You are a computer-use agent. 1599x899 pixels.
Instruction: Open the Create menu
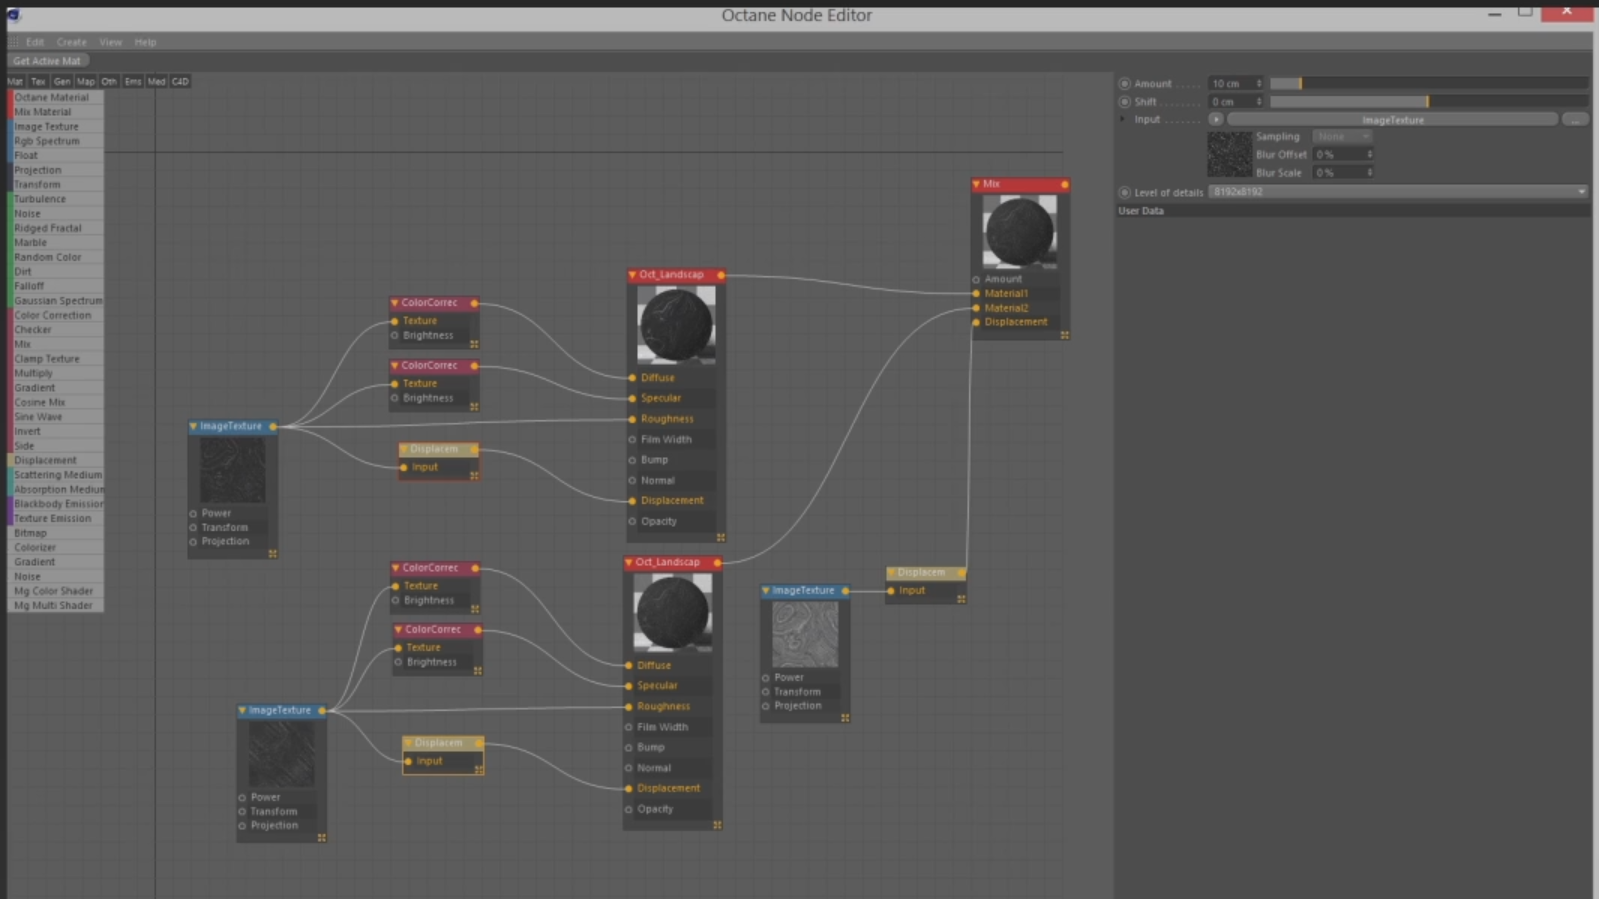[72, 42]
